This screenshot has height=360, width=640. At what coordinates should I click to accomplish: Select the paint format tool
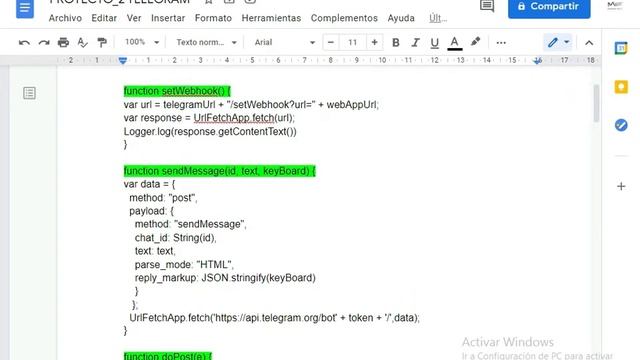(102, 42)
